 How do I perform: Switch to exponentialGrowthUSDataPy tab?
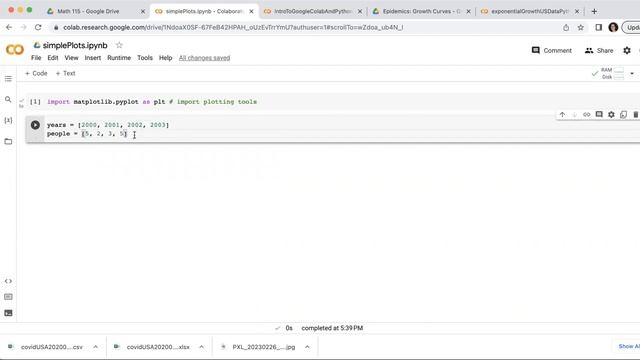click(530, 11)
